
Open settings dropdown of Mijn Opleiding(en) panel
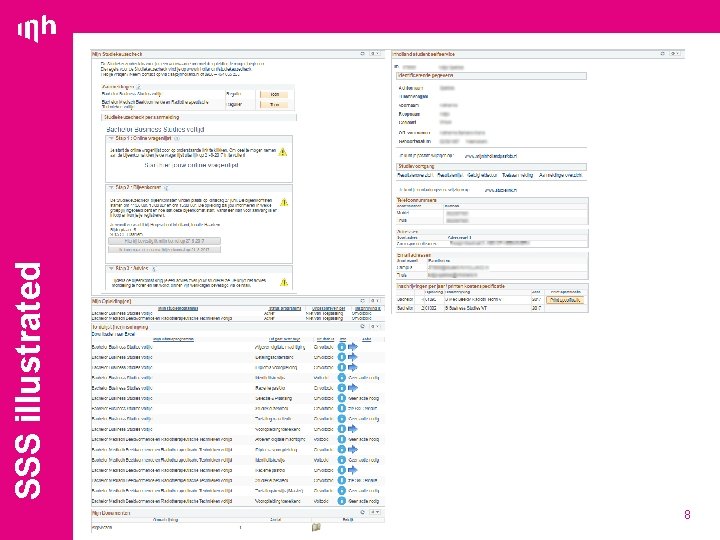coord(375,301)
